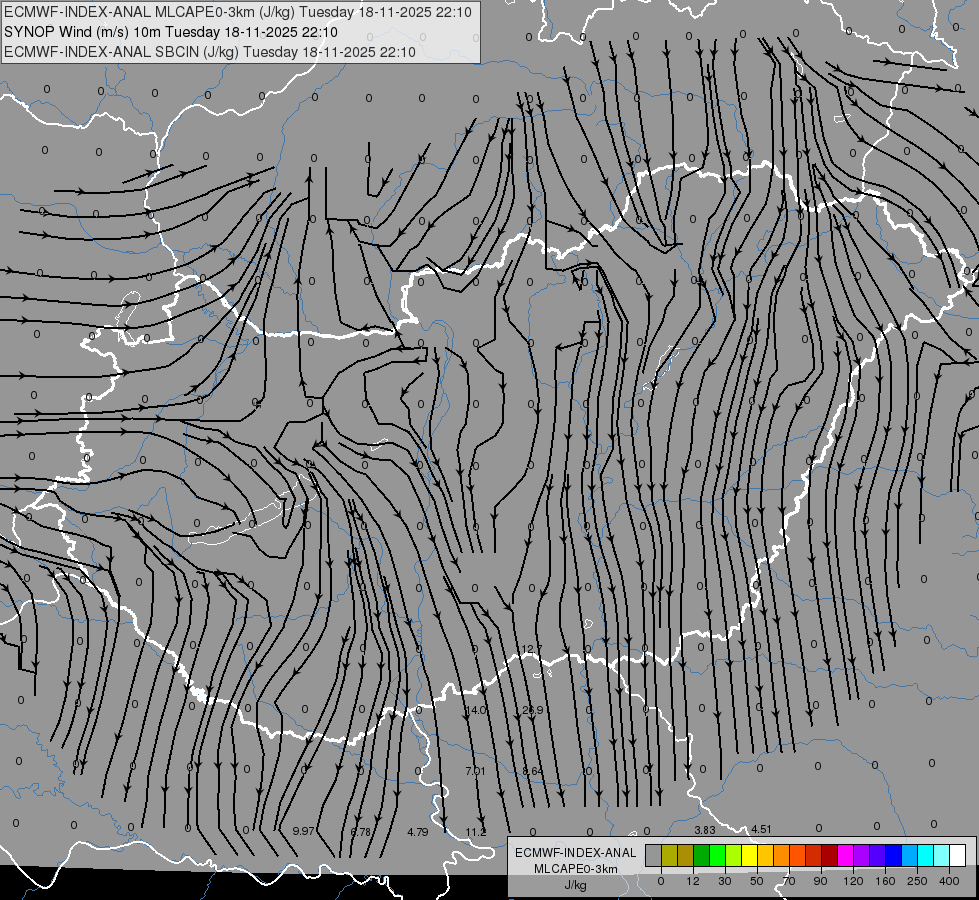Click the '7.01' value on the map
Viewport: 979px width, 900px height.
[x=476, y=771]
